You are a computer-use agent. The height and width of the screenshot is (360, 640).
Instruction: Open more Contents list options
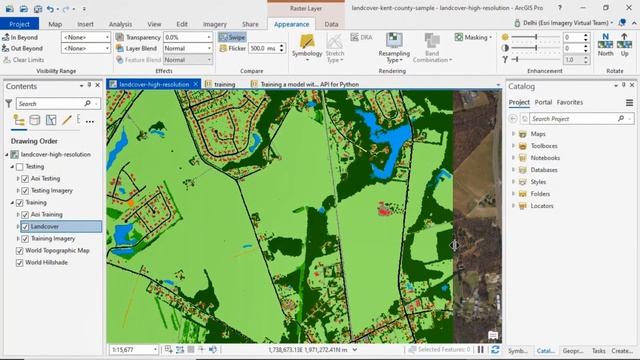point(90,121)
